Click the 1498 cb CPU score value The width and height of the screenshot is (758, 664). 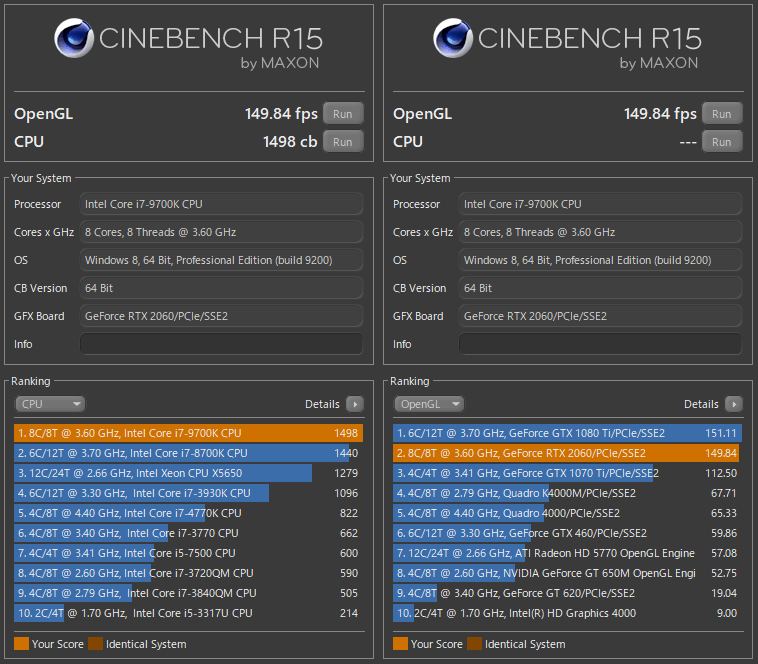(290, 142)
